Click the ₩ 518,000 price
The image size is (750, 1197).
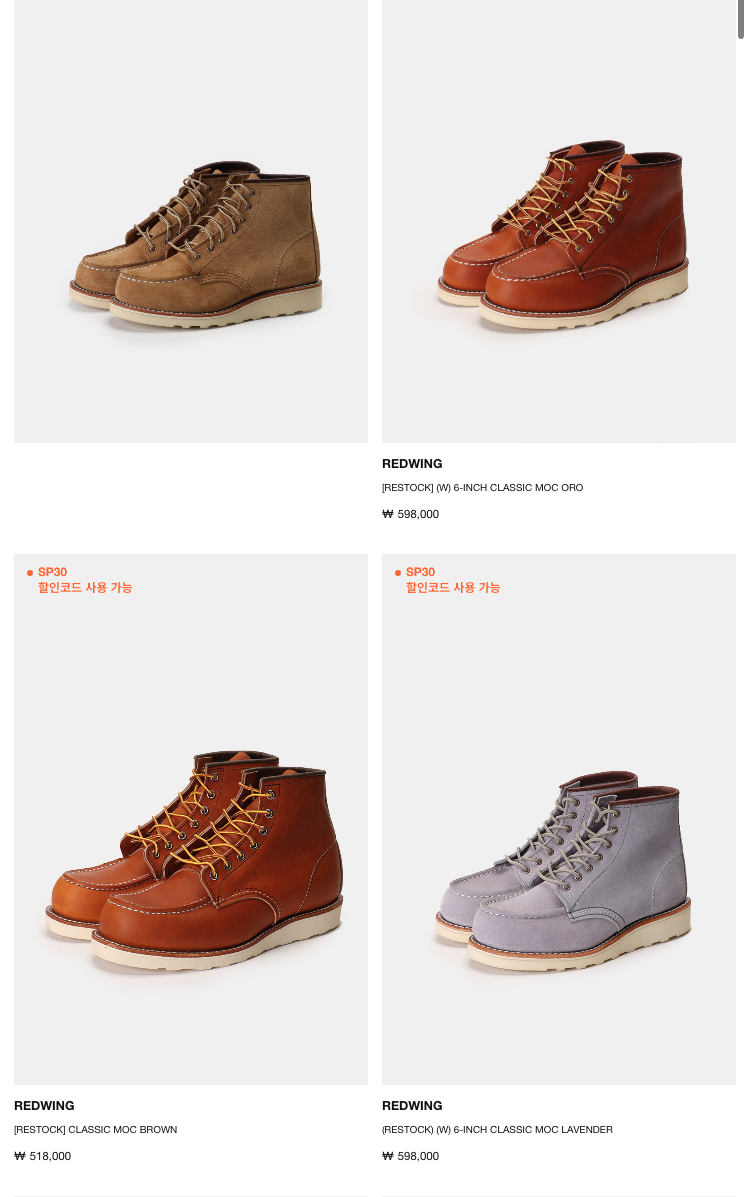(x=42, y=1156)
